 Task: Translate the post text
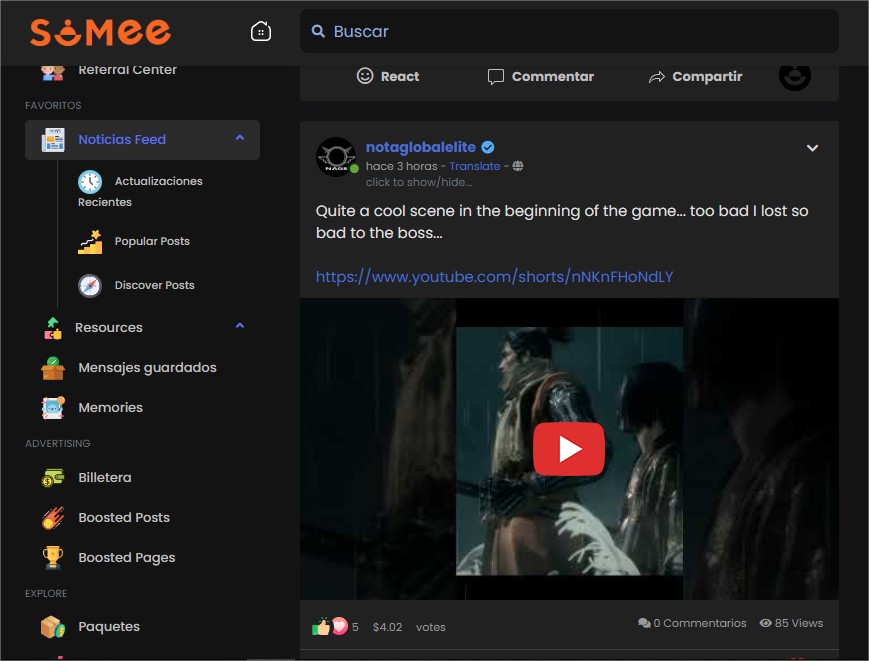point(474,166)
